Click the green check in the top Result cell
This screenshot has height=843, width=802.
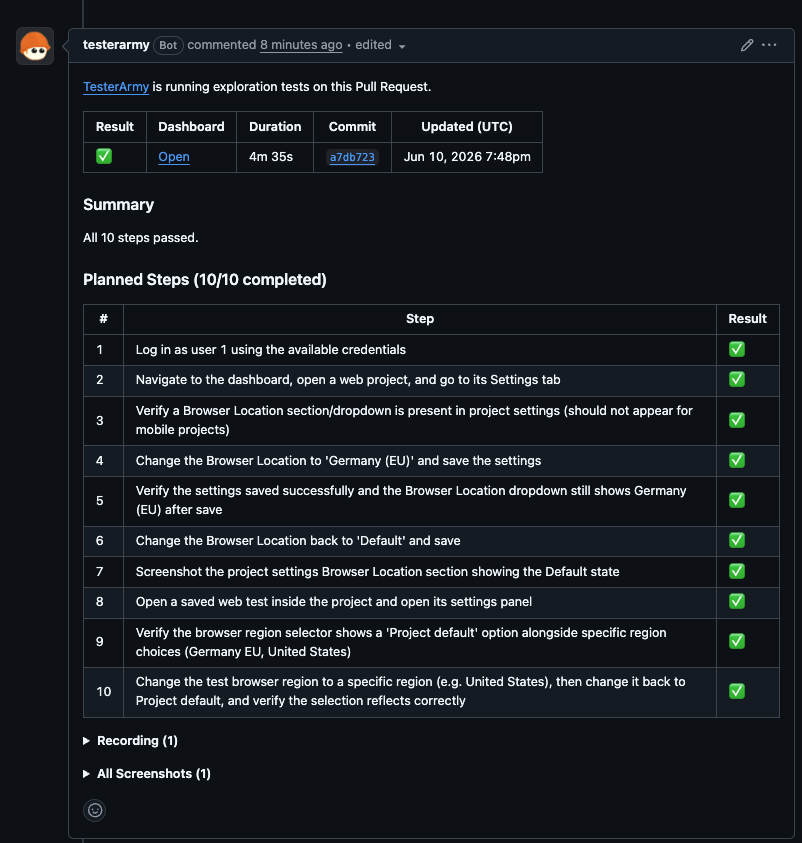coord(104,156)
